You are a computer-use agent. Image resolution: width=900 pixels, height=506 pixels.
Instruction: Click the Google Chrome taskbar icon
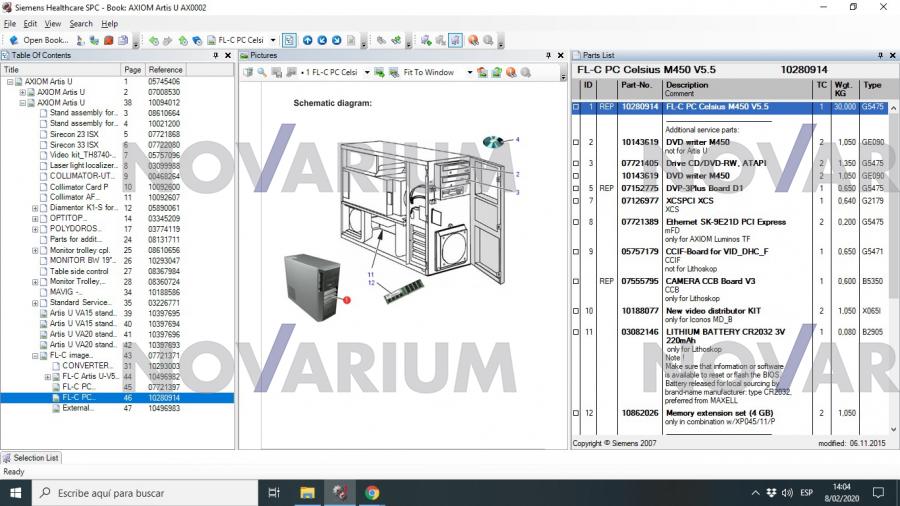372,492
